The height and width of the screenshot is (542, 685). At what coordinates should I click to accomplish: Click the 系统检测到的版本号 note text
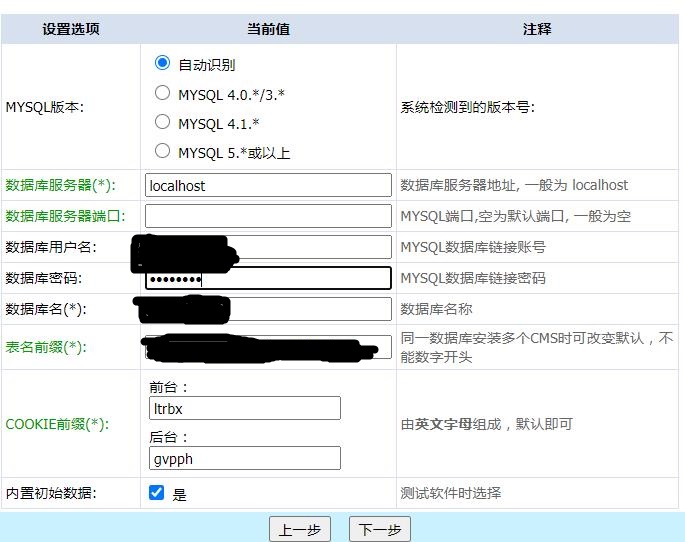[x=467, y=107]
